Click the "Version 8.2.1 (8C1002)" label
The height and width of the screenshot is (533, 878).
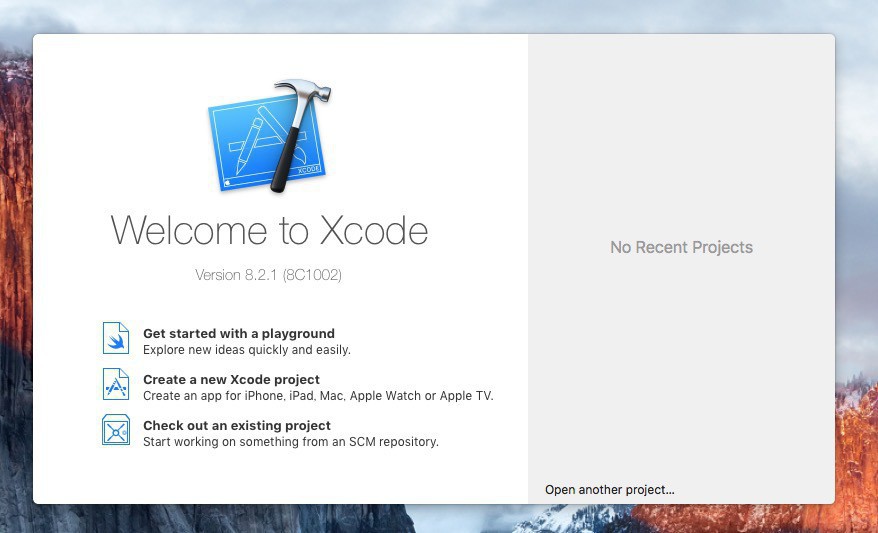pyautogui.click(x=268, y=275)
